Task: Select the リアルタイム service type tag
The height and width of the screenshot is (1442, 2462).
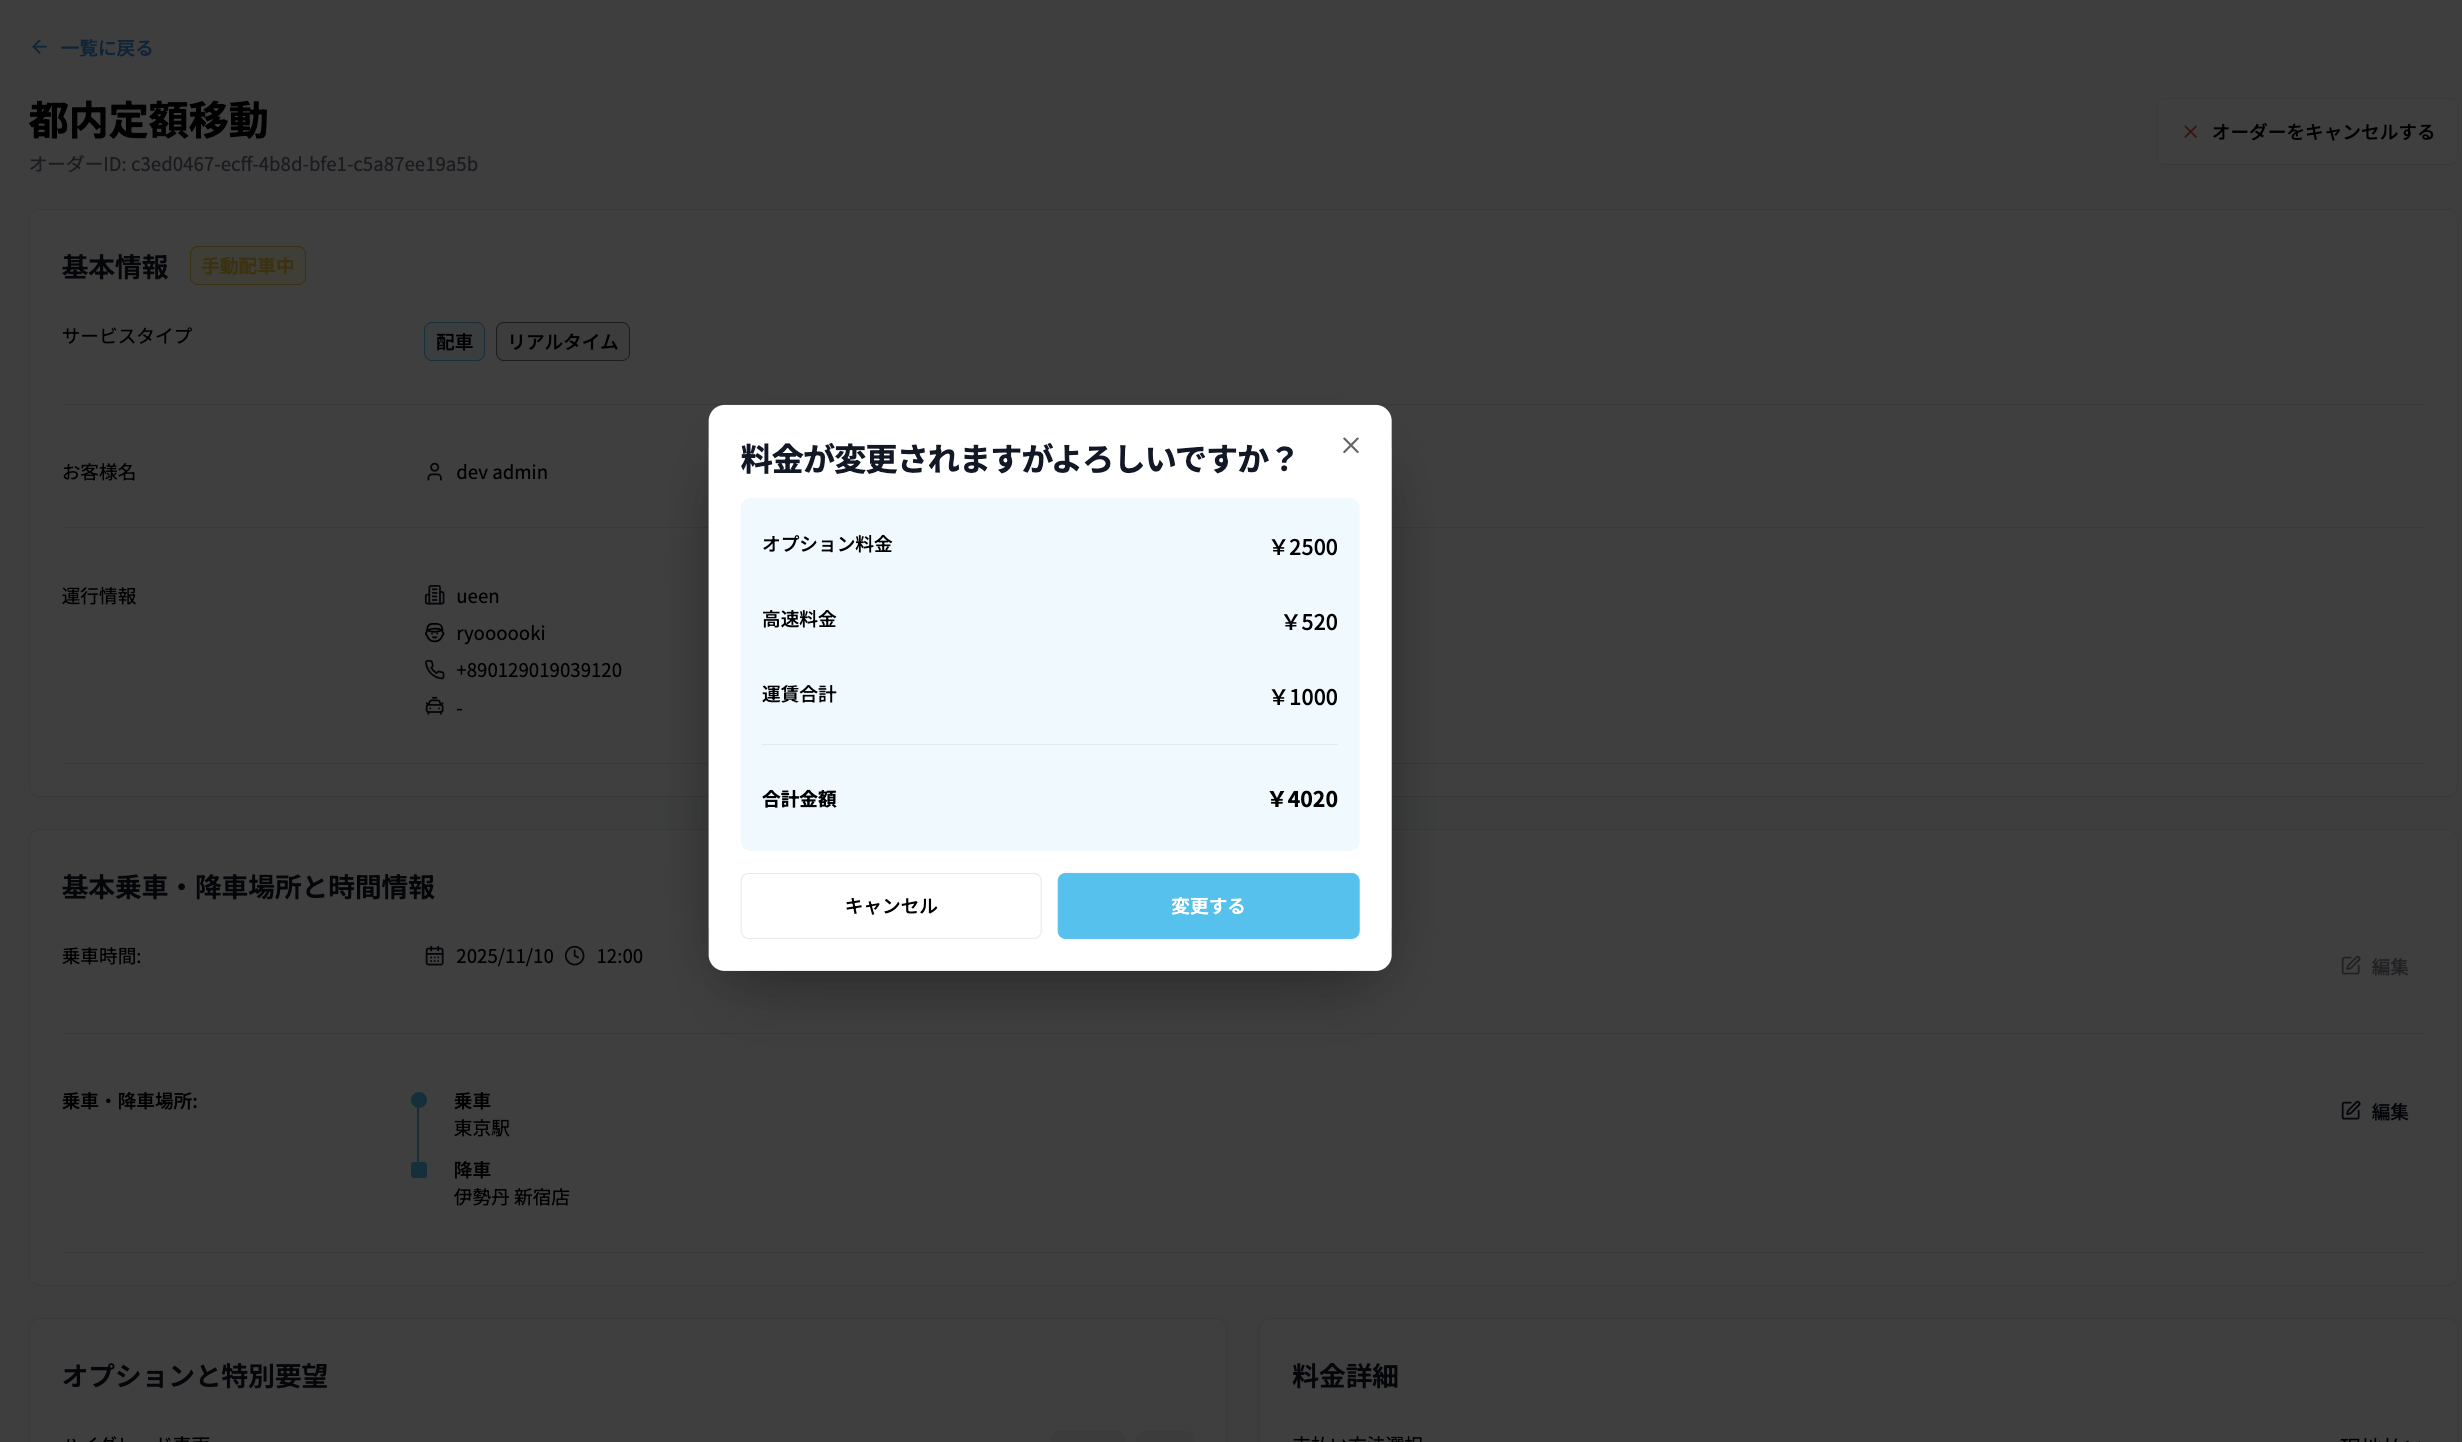Action: (x=562, y=341)
